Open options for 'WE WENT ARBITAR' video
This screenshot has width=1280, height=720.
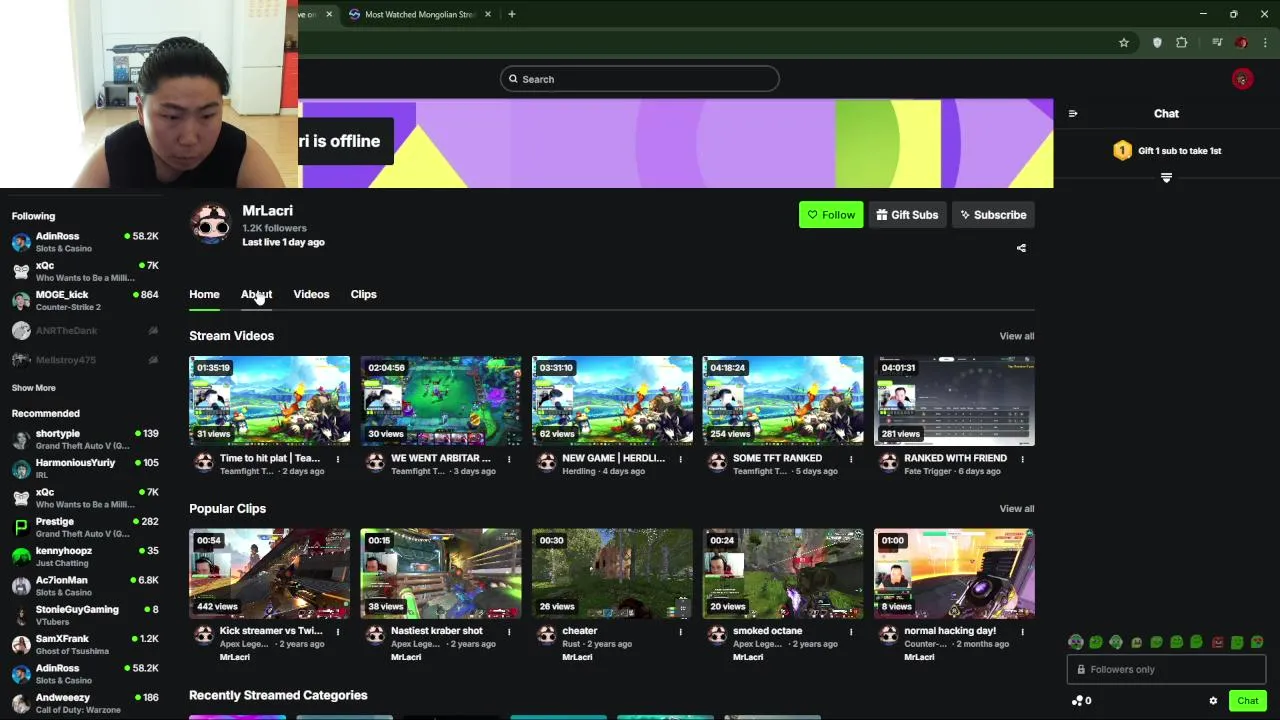tap(509, 459)
